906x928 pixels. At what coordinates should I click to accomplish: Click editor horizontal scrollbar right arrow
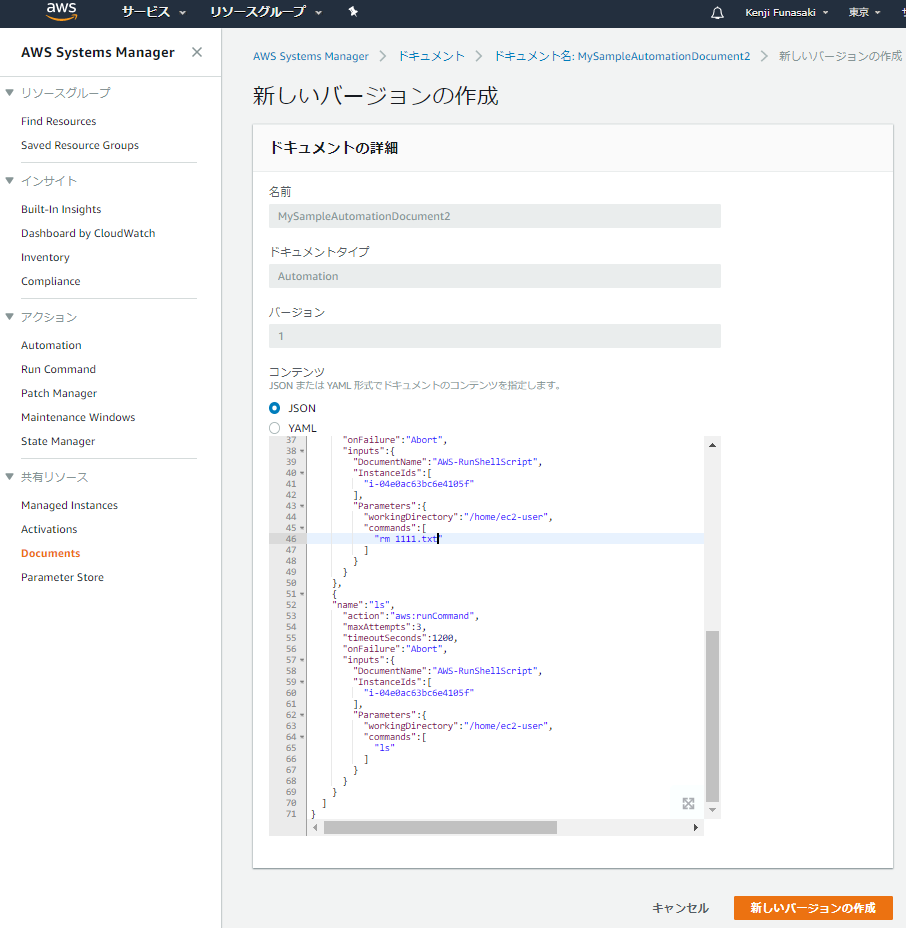(696, 827)
